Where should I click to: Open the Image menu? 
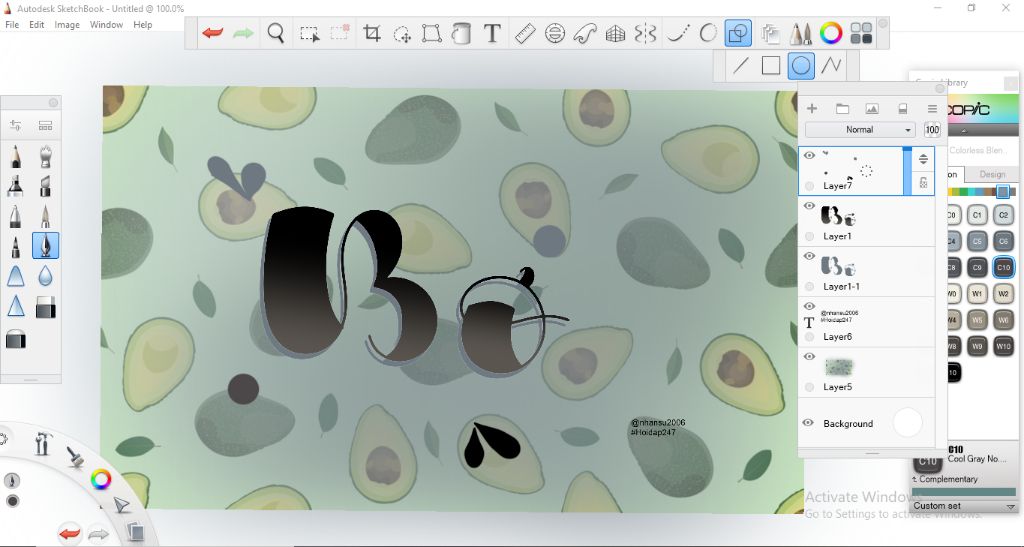click(x=67, y=25)
